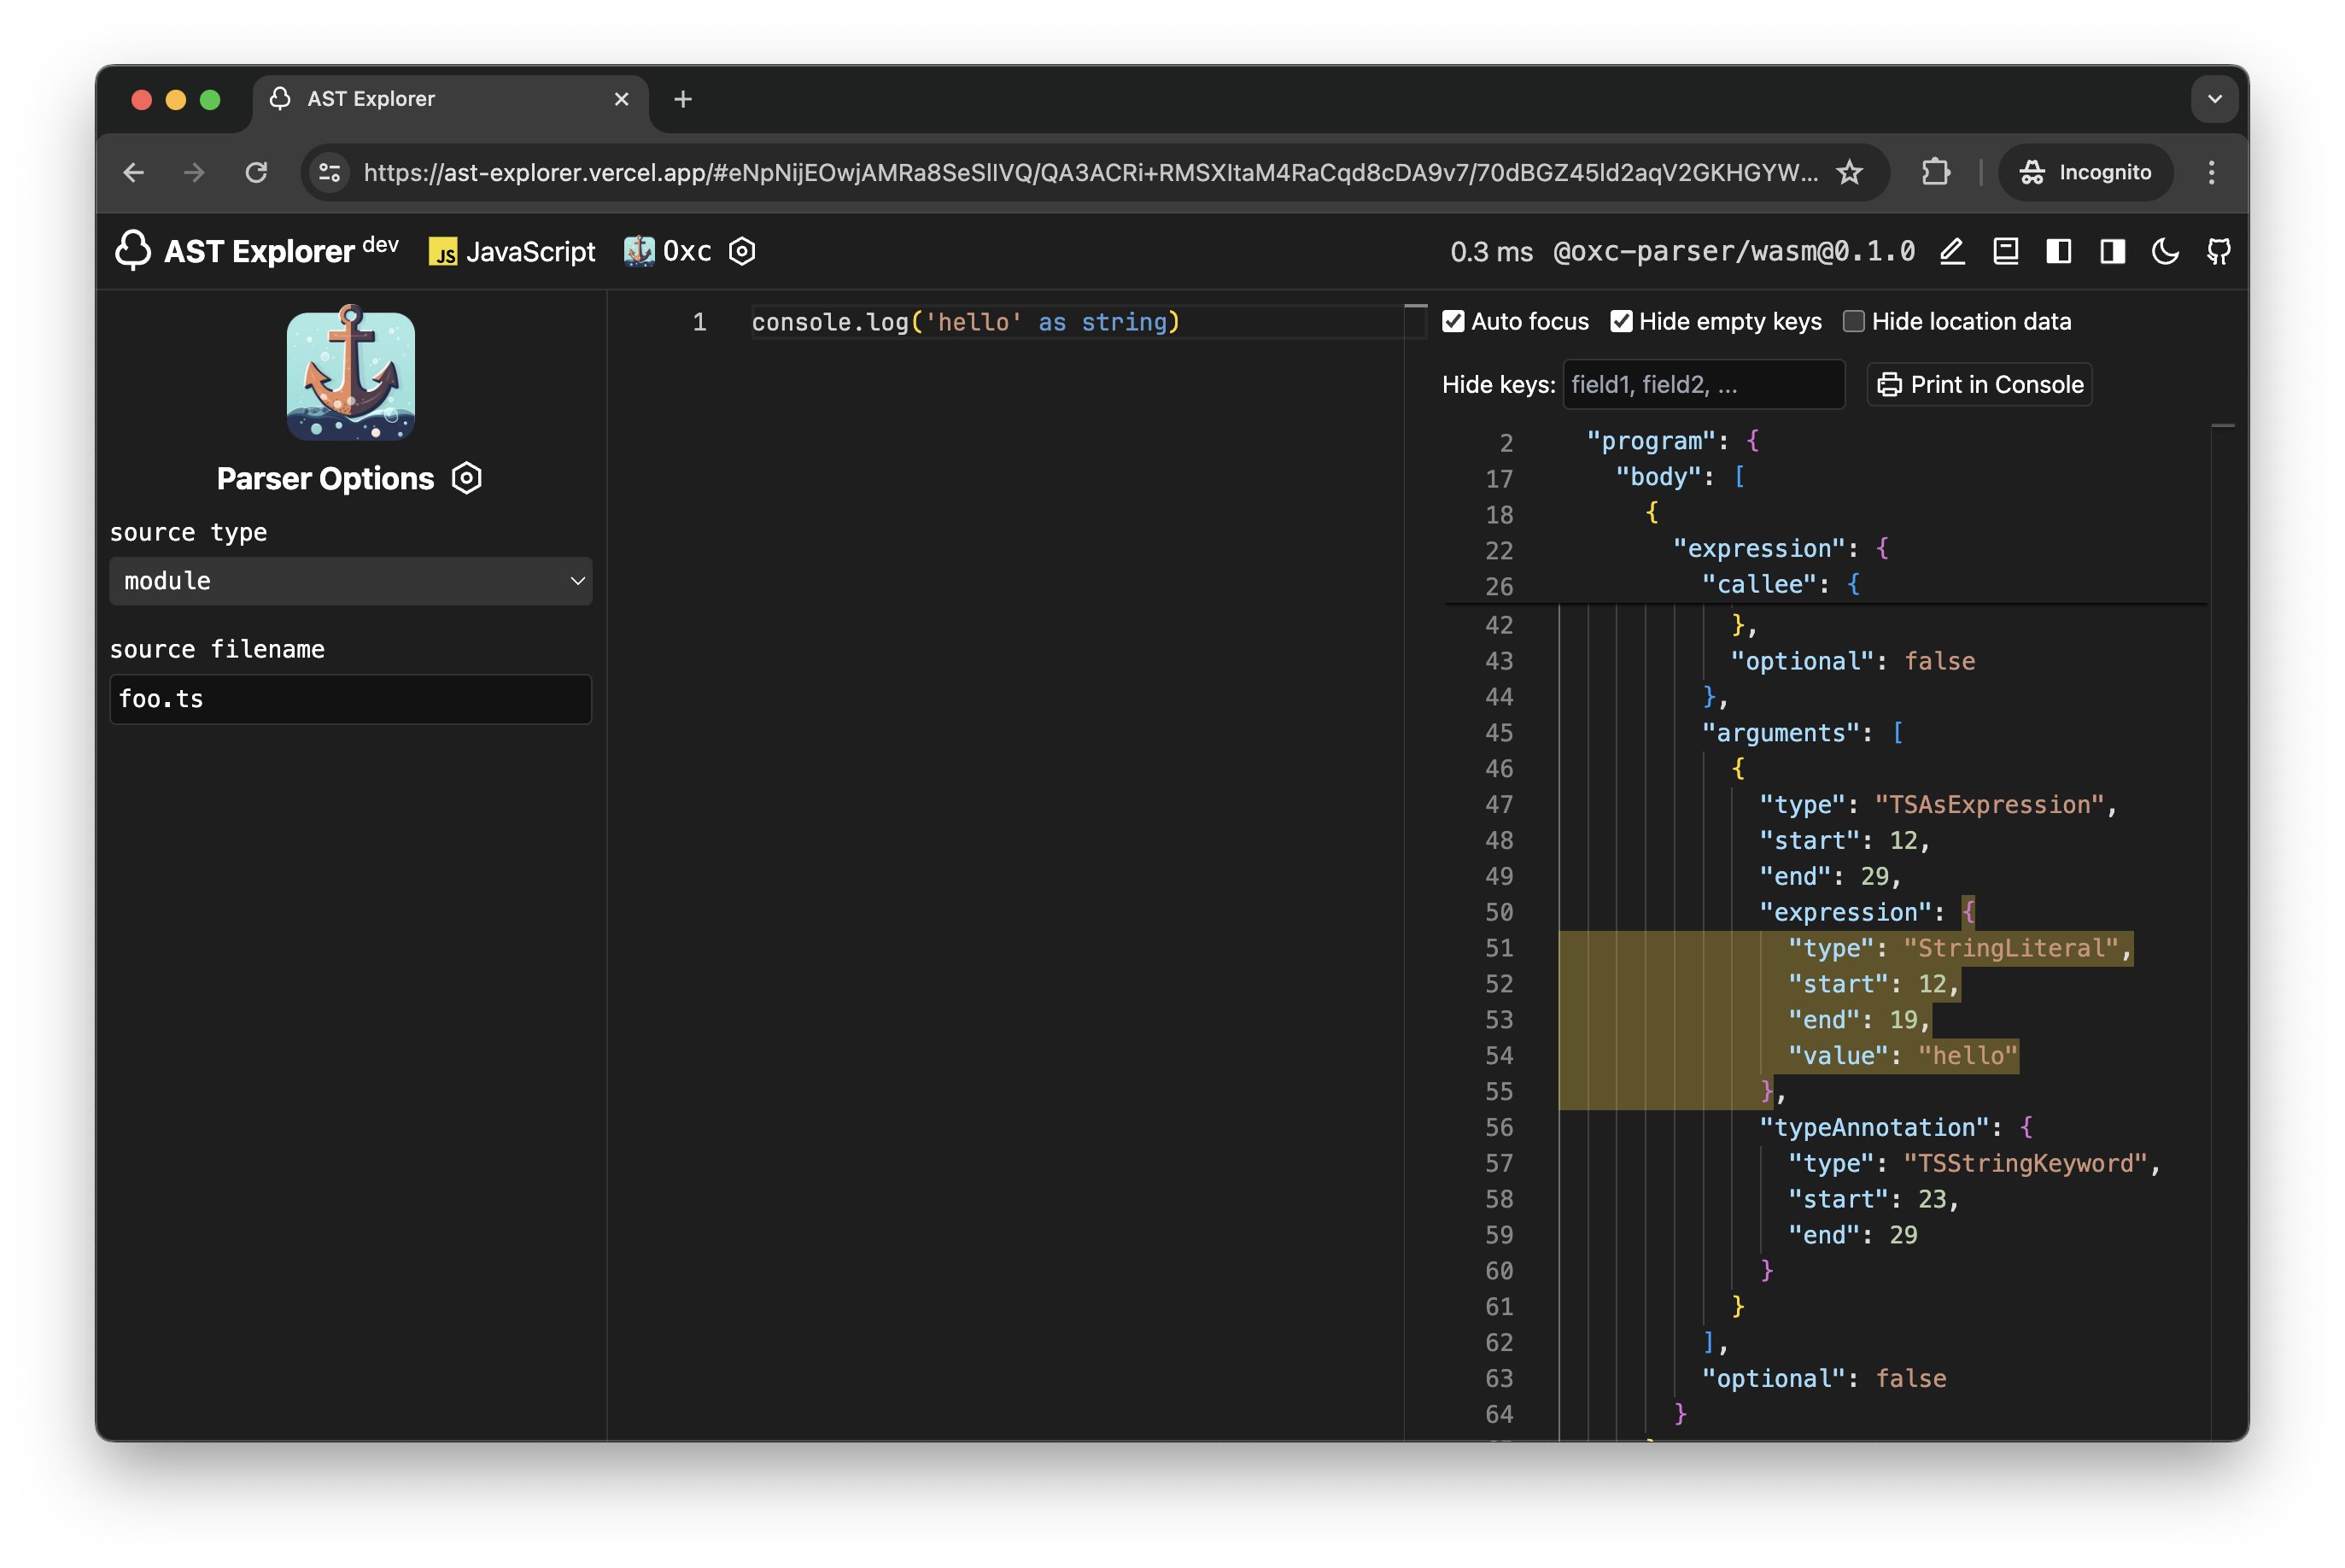Click the "expression" key on line 22

coord(1759,549)
